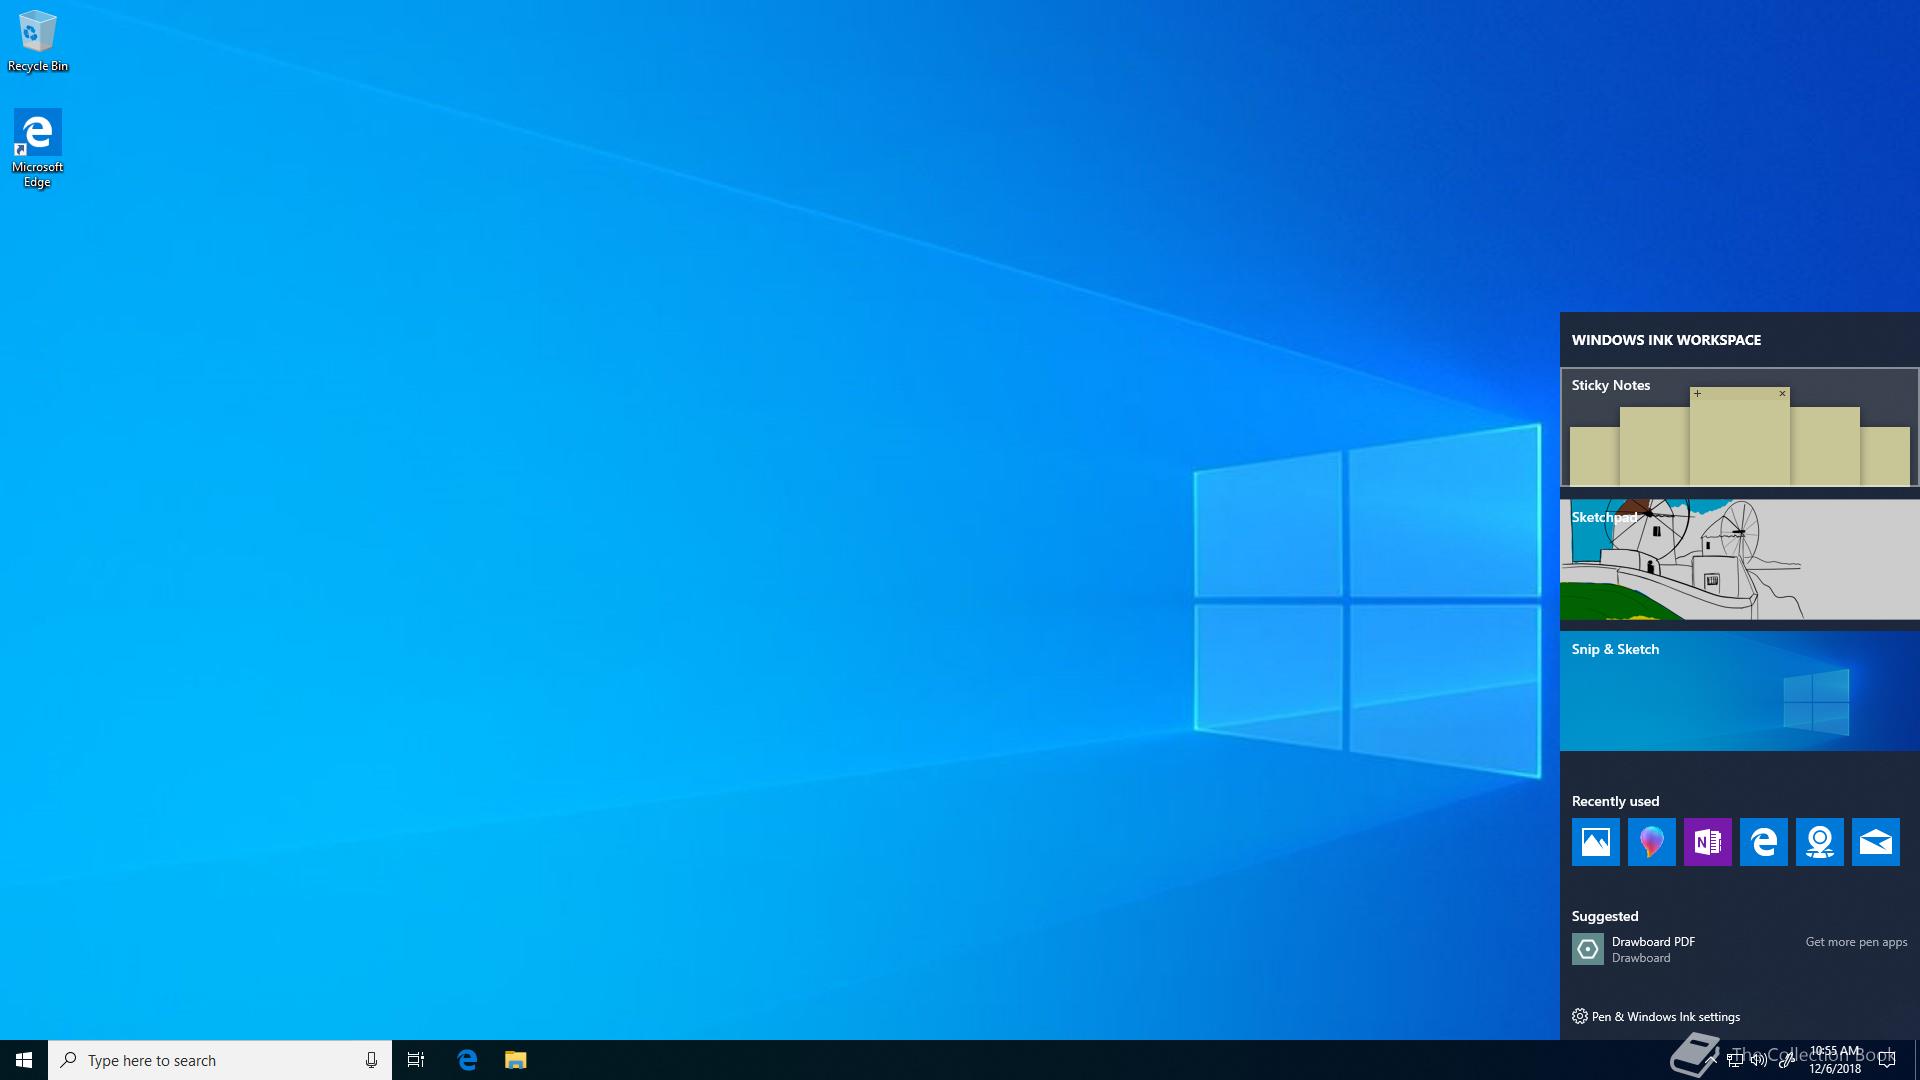Open Microsoft Edge in Recently used row
Image resolution: width=1920 pixels, height=1080 pixels.
[1763, 842]
